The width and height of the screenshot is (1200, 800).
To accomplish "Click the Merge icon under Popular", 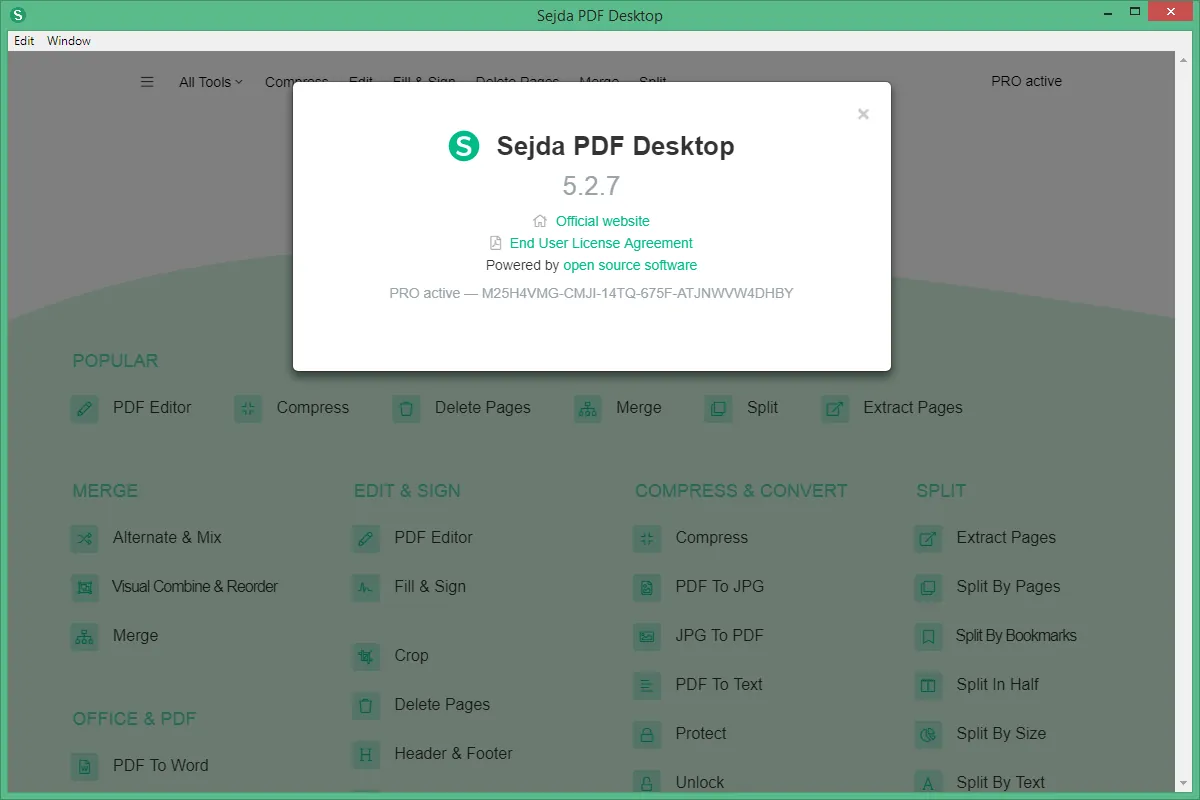I will 588,408.
